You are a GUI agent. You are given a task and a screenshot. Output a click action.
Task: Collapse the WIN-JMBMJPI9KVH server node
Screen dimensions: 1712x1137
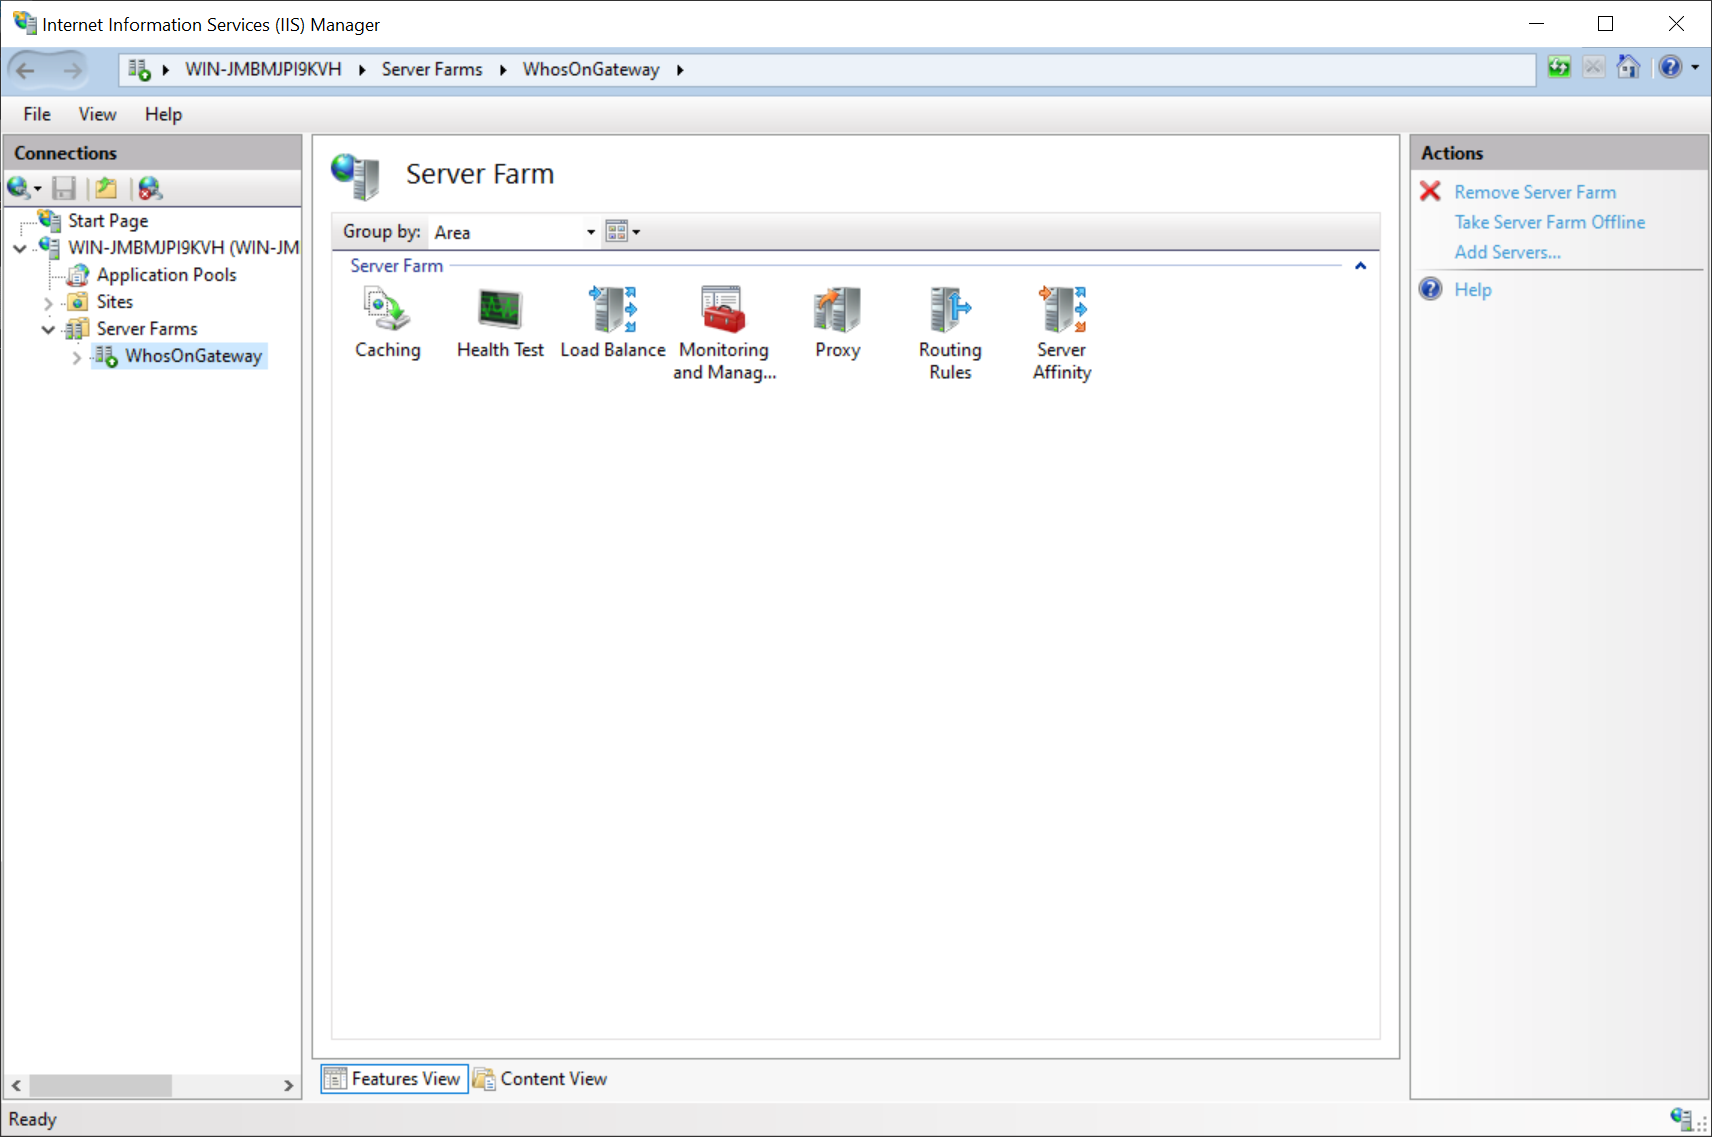(20, 248)
